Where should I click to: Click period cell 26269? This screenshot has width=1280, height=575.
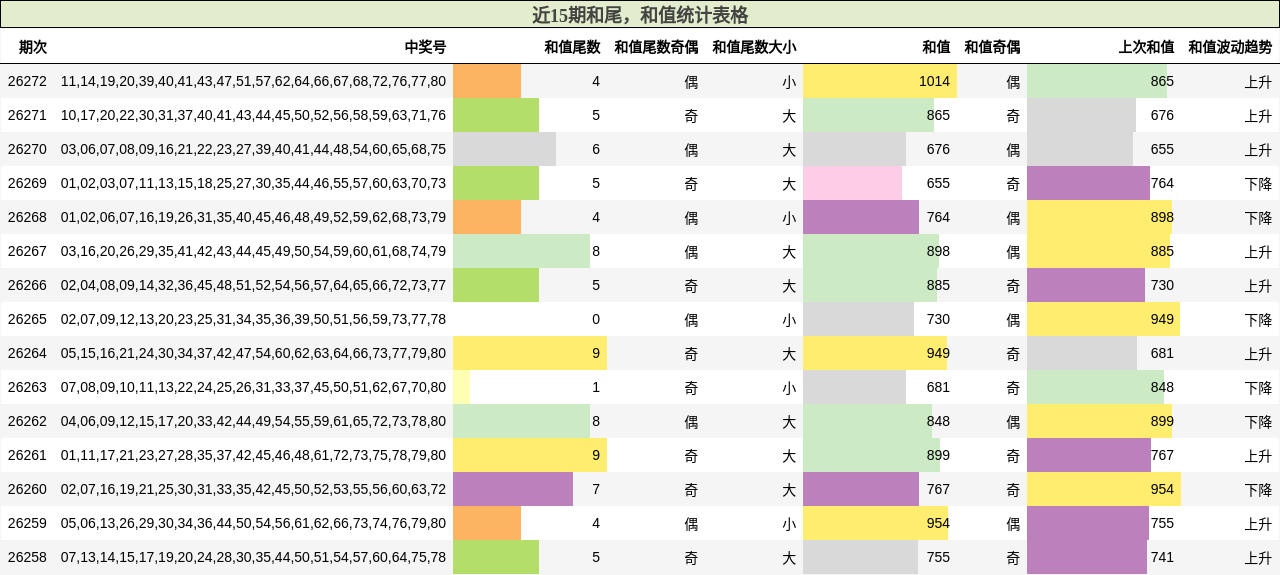tap(27, 183)
